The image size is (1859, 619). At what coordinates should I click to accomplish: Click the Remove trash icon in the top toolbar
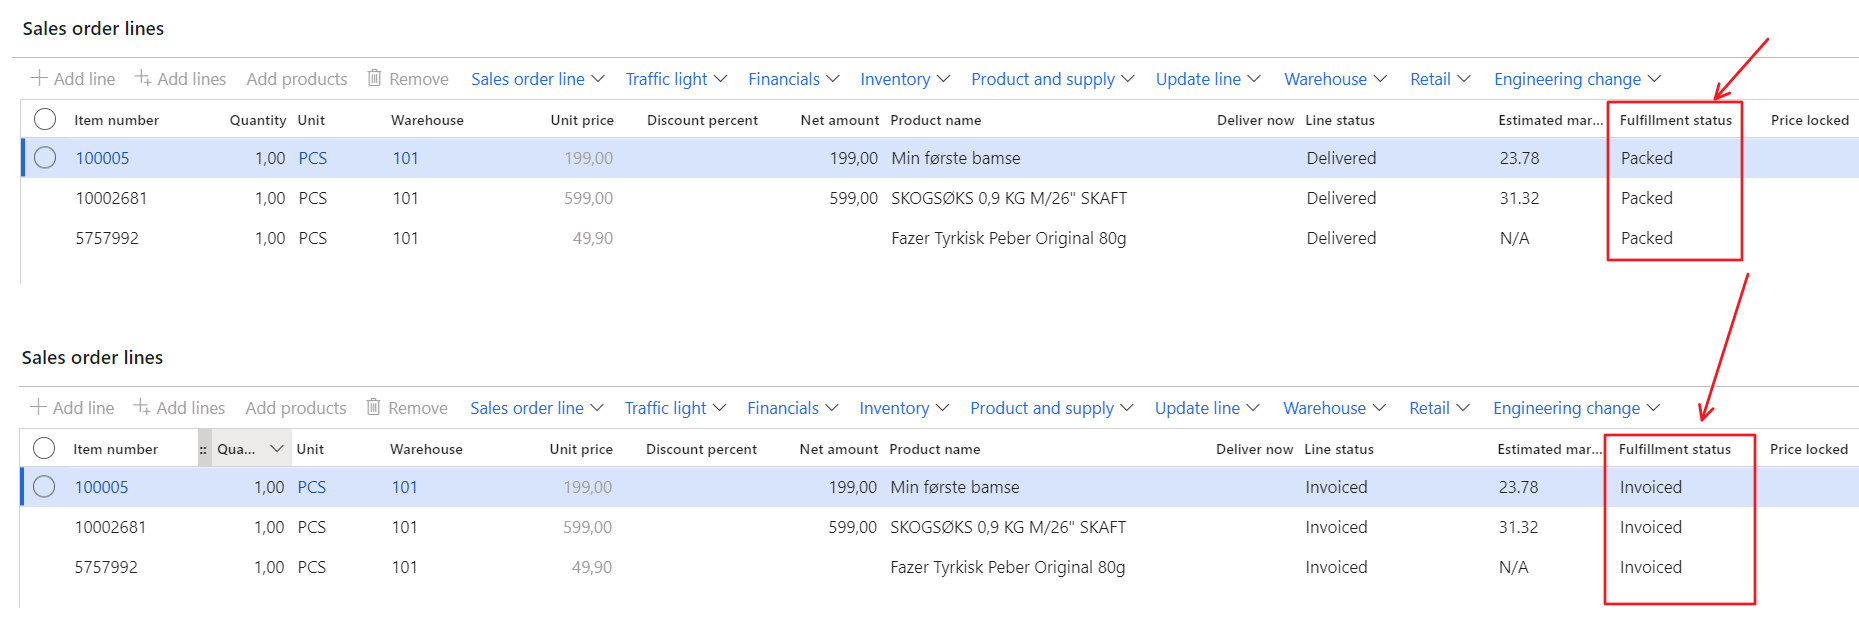pos(374,78)
